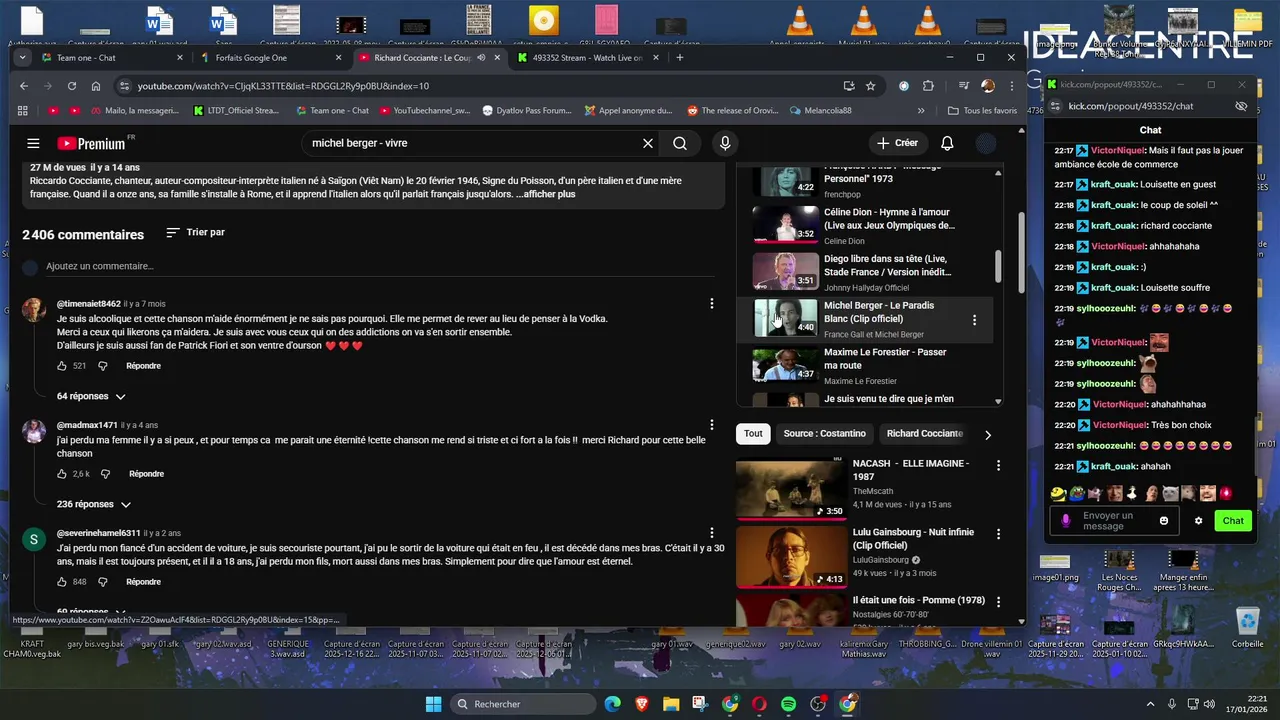Open more options for Le Paradis Blanc
The height and width of the screenshot is (720, 1280).
tap(974, 320)
